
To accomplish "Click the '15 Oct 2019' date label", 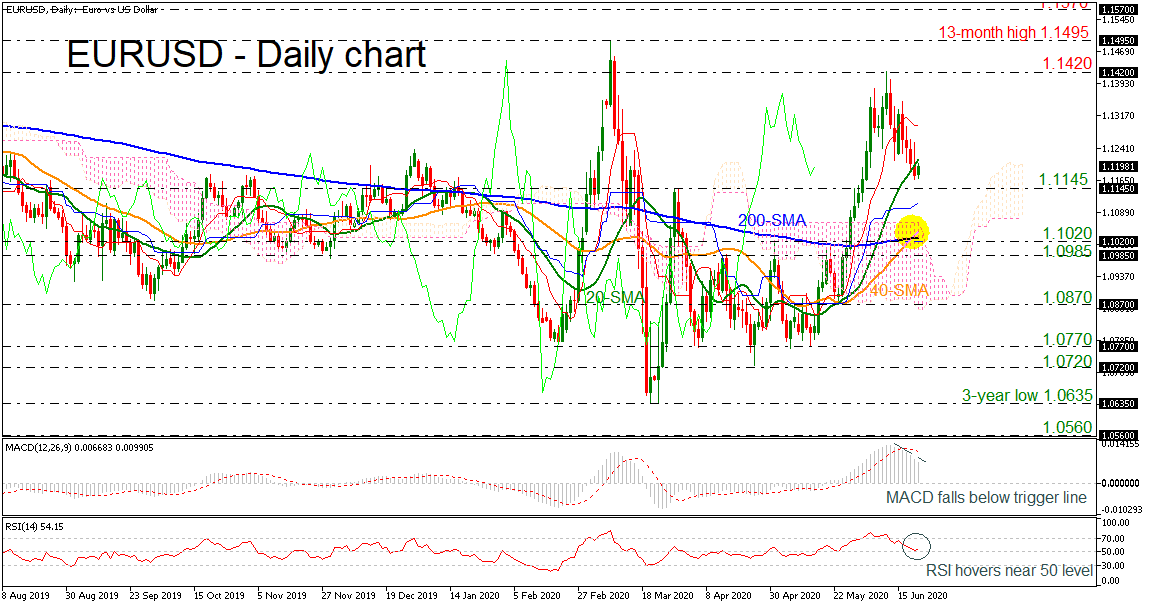I will pyautogui.click(x=219, y=596).
